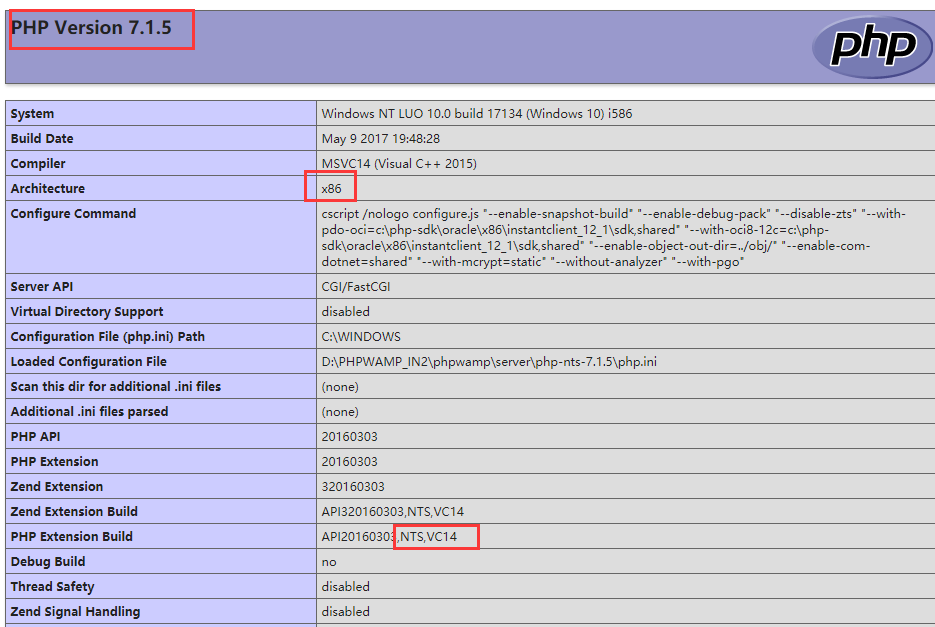
Task: Click the Server API label
Action: [42, 286]
